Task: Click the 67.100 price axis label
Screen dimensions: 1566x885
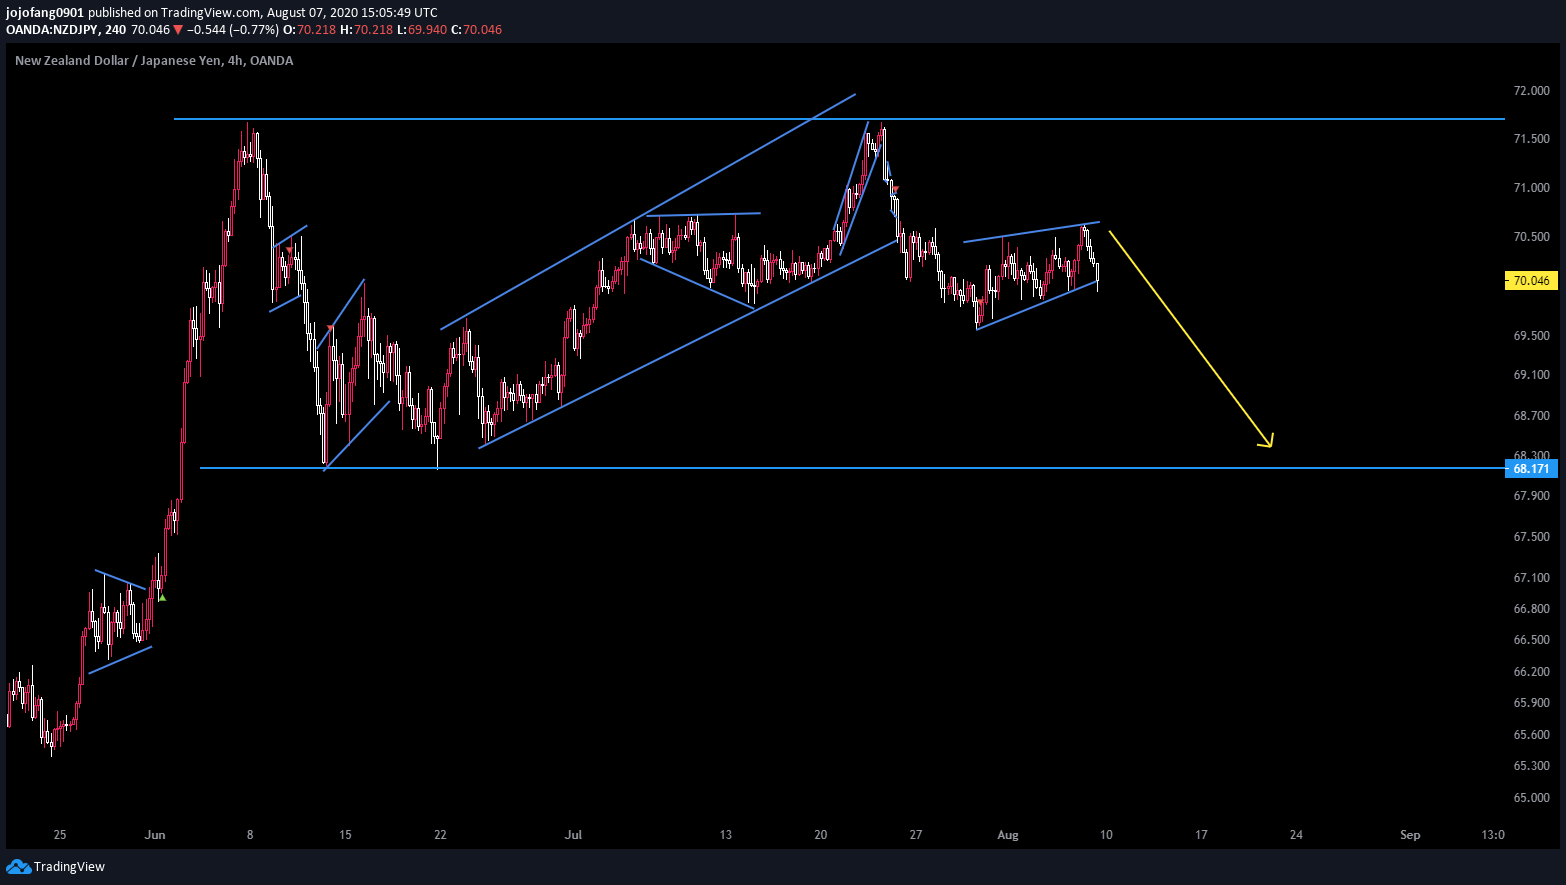Action: tap(1531, 578)
